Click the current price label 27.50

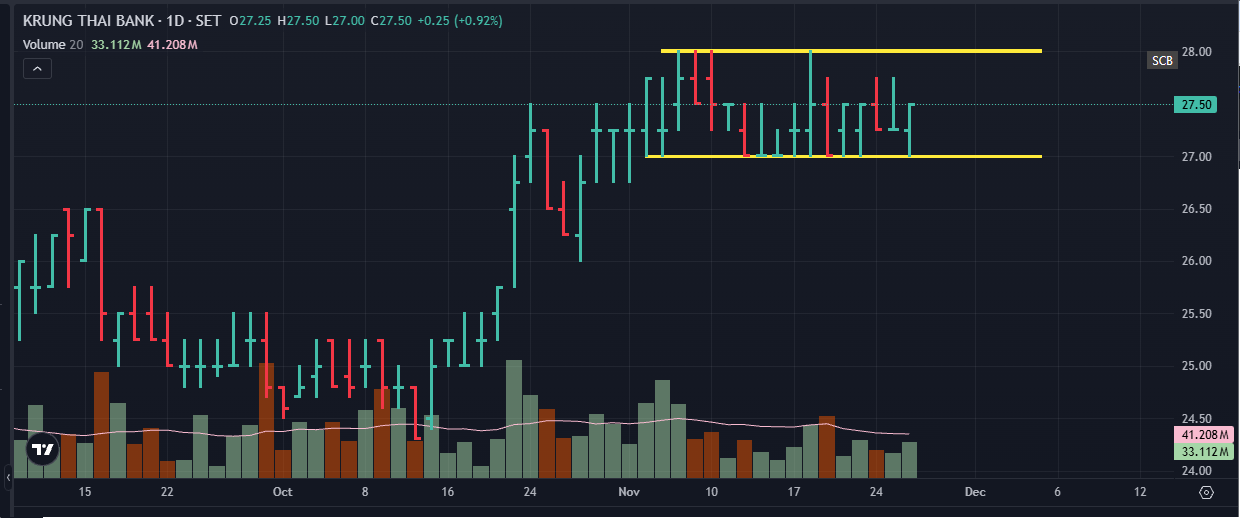pyautogui.click(x=1197, y=104)
